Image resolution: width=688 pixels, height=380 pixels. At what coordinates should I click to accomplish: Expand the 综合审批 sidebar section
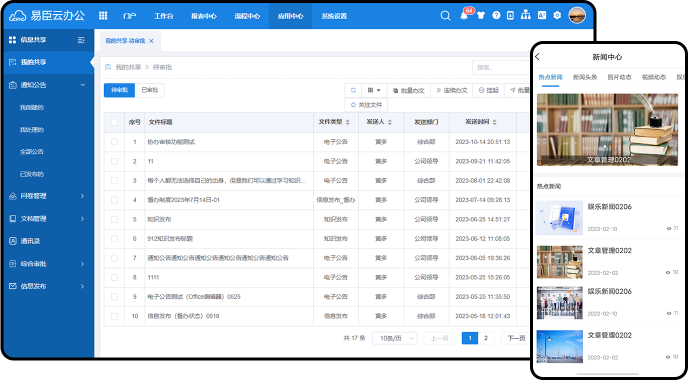tap(82, 264)
